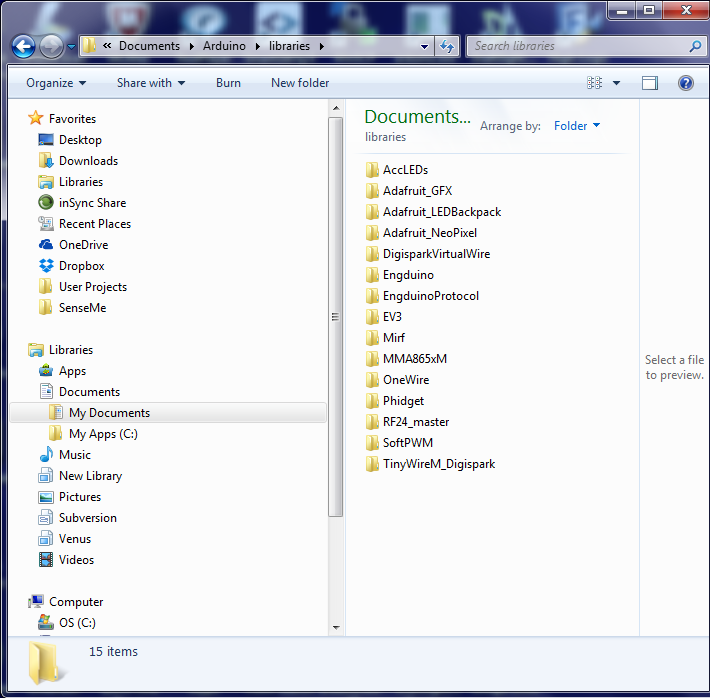Click the greyed Forward arrow button

(51, 46)
